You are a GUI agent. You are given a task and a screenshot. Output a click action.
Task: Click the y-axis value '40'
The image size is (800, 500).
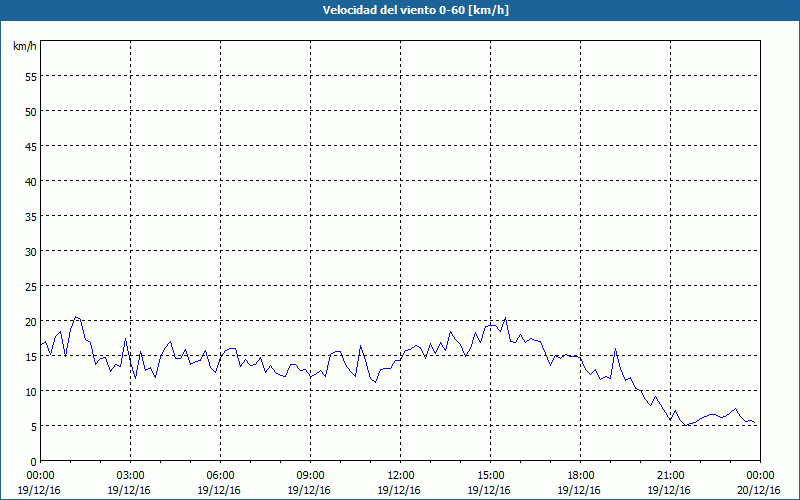tap(31, 181)
